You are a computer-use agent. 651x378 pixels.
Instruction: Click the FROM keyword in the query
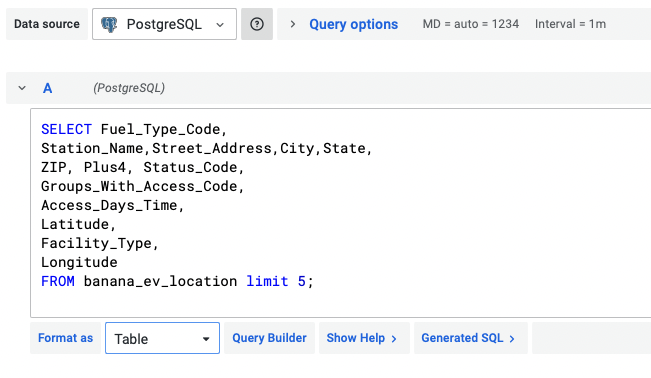58,281
